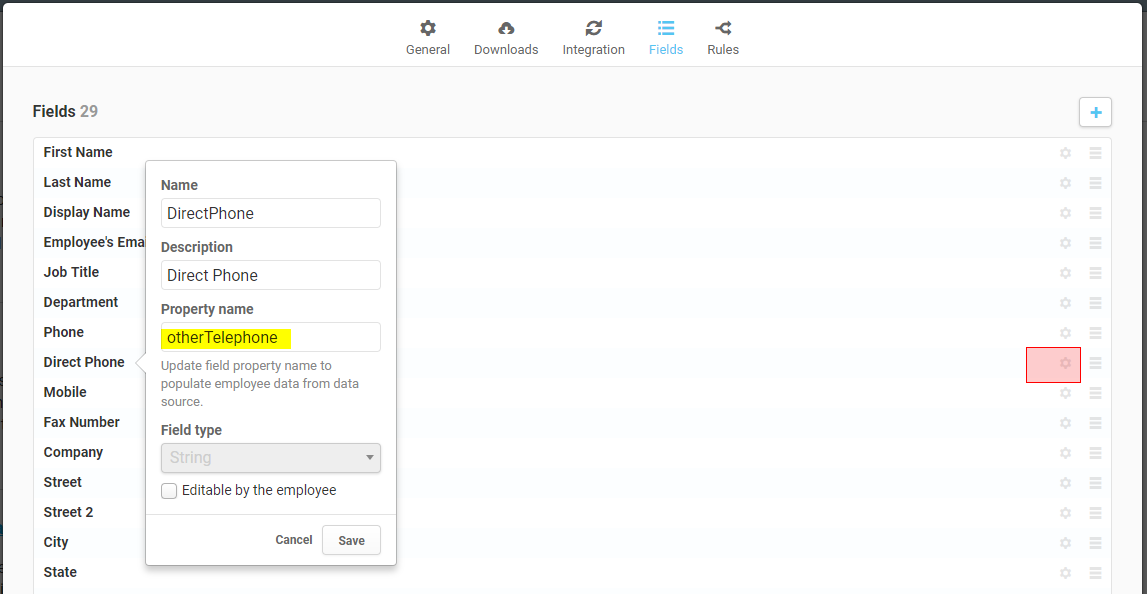Select the State field label
This screenshot has height=594, width=1147.
[x=60, y=572]
